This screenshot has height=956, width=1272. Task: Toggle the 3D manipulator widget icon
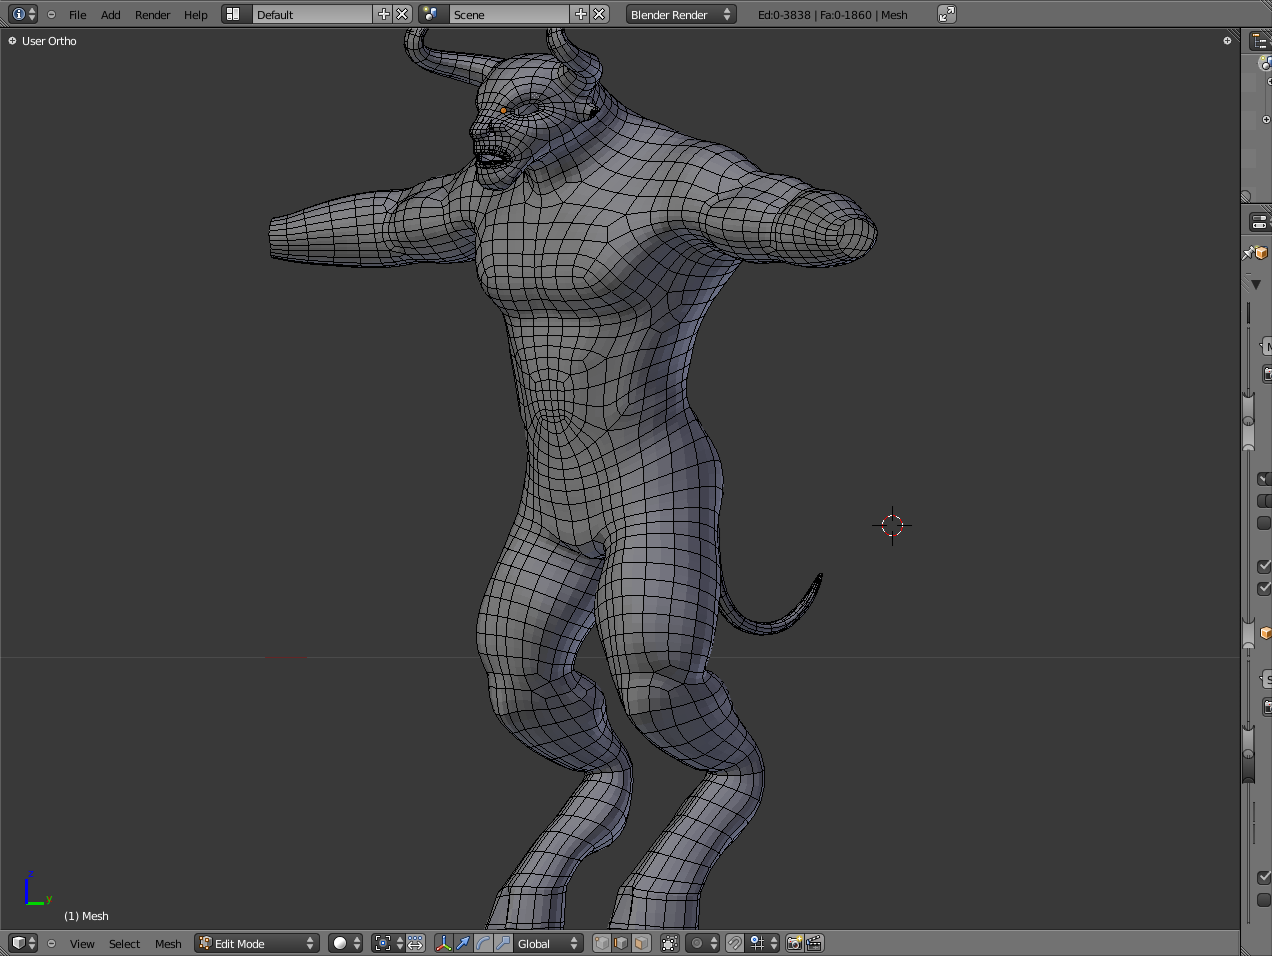[x=443, y=943]
